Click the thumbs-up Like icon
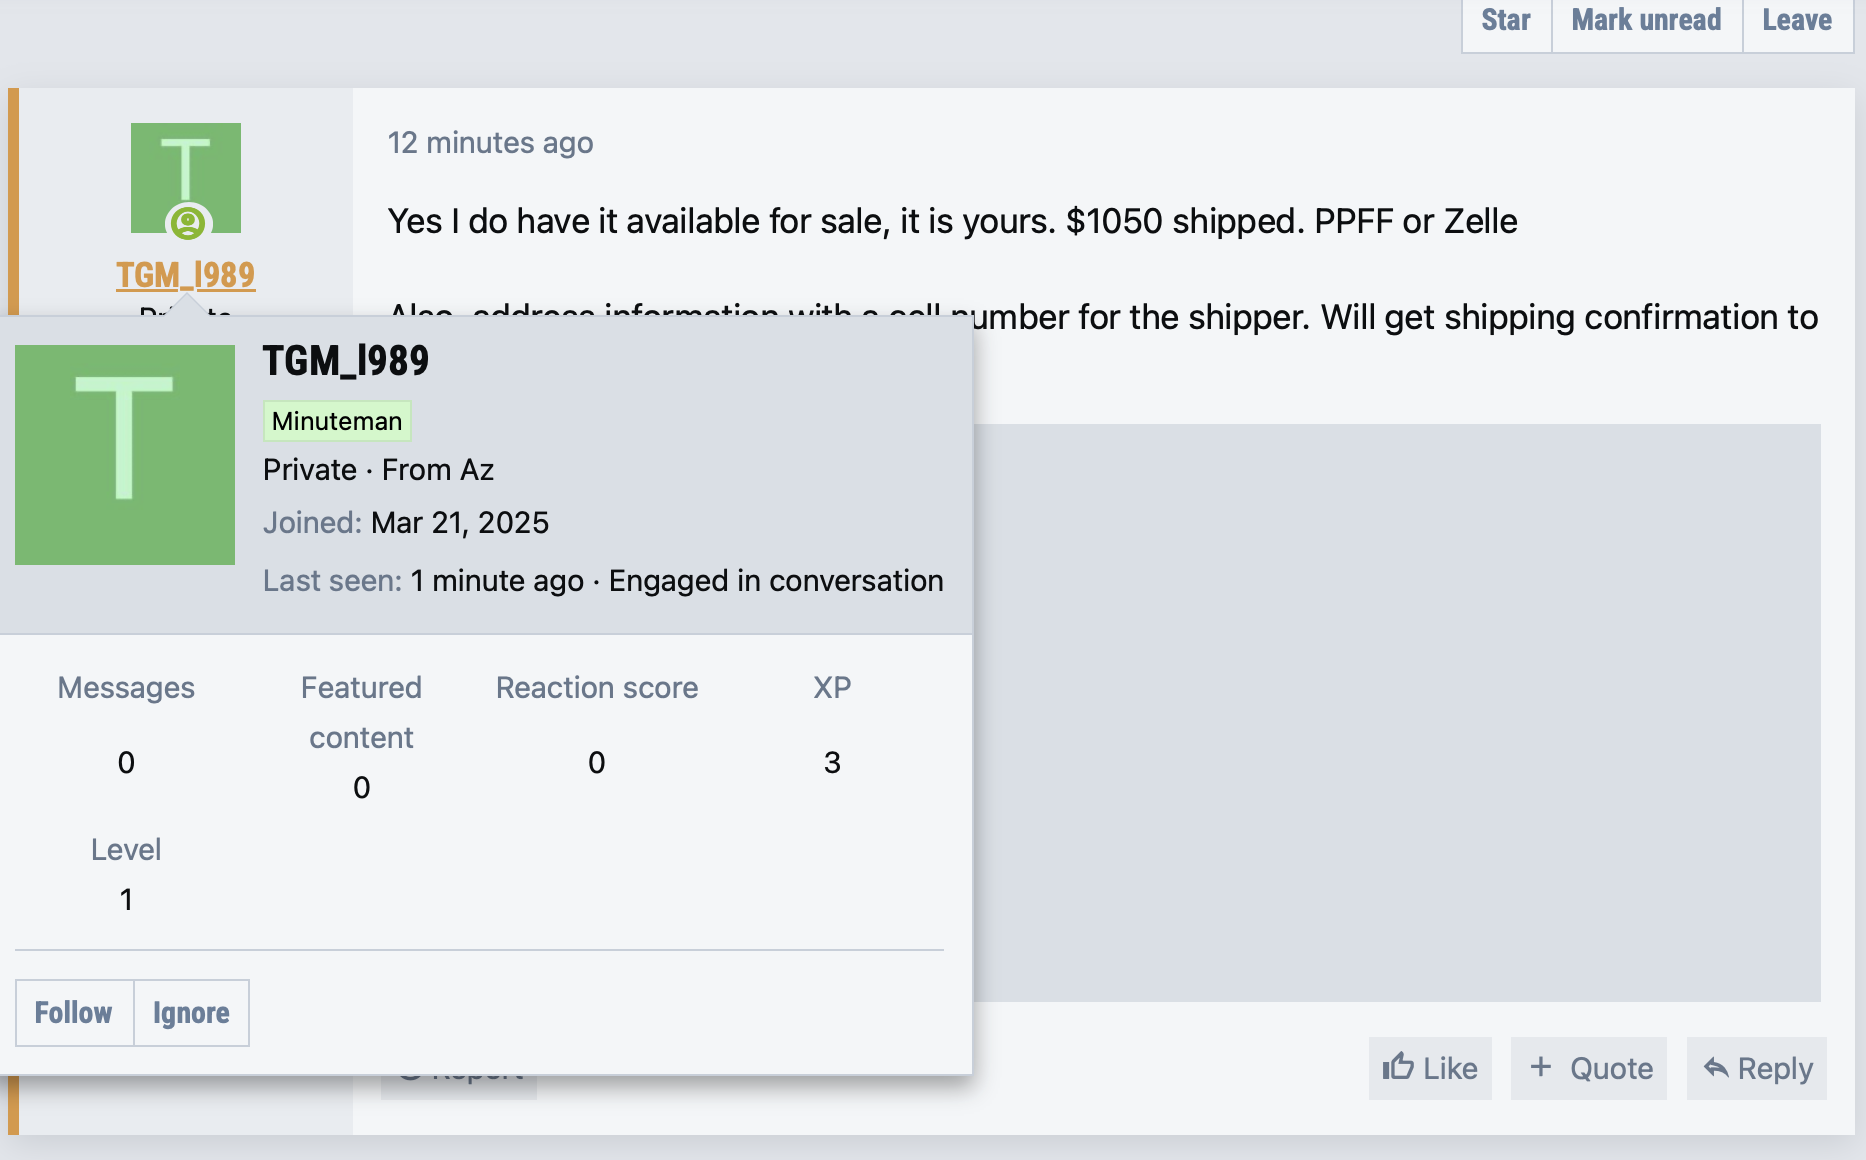This screenshot has height=1160, width=1866. point(1397,1067)
